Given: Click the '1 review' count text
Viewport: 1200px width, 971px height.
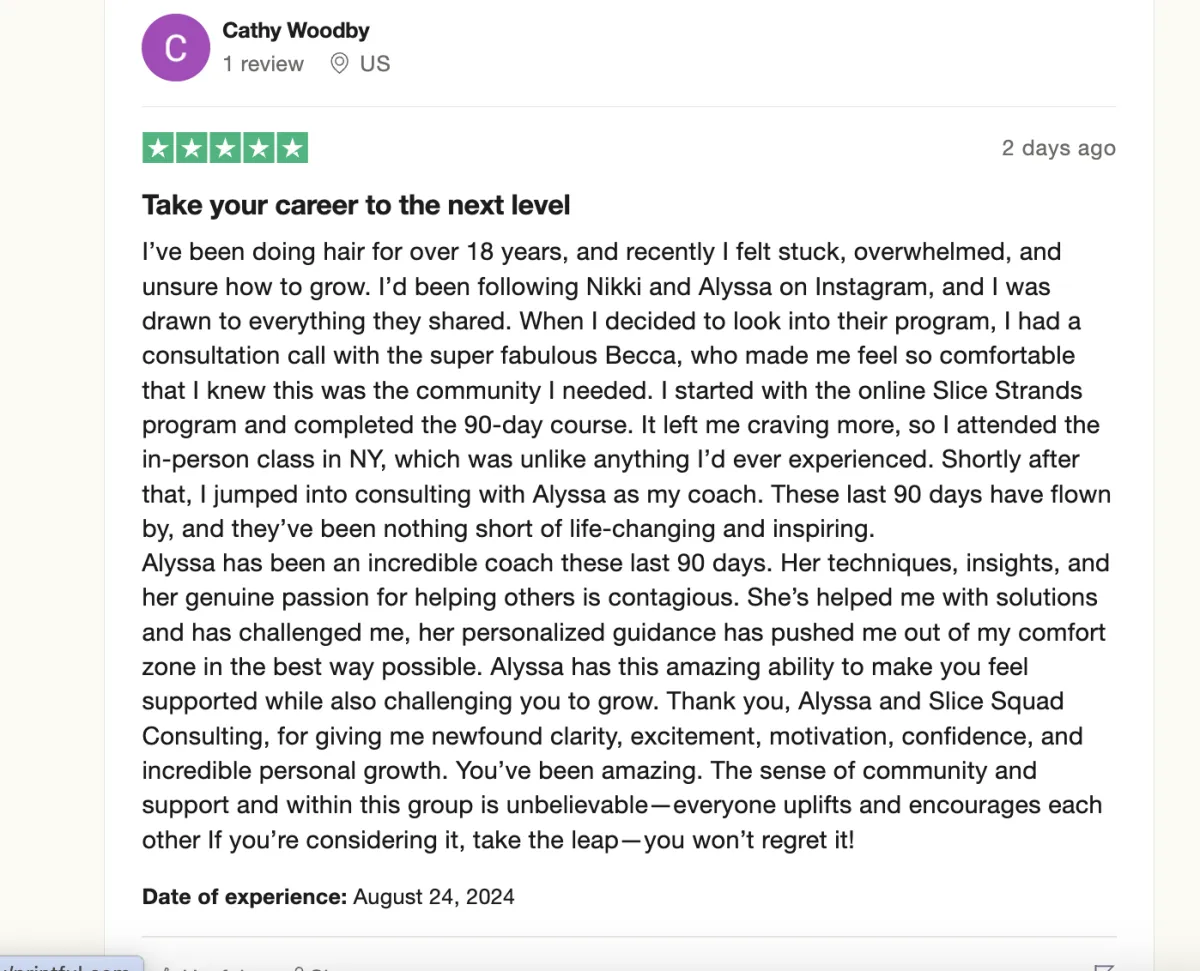Looking at the screenshot, I should pos(263,64).
